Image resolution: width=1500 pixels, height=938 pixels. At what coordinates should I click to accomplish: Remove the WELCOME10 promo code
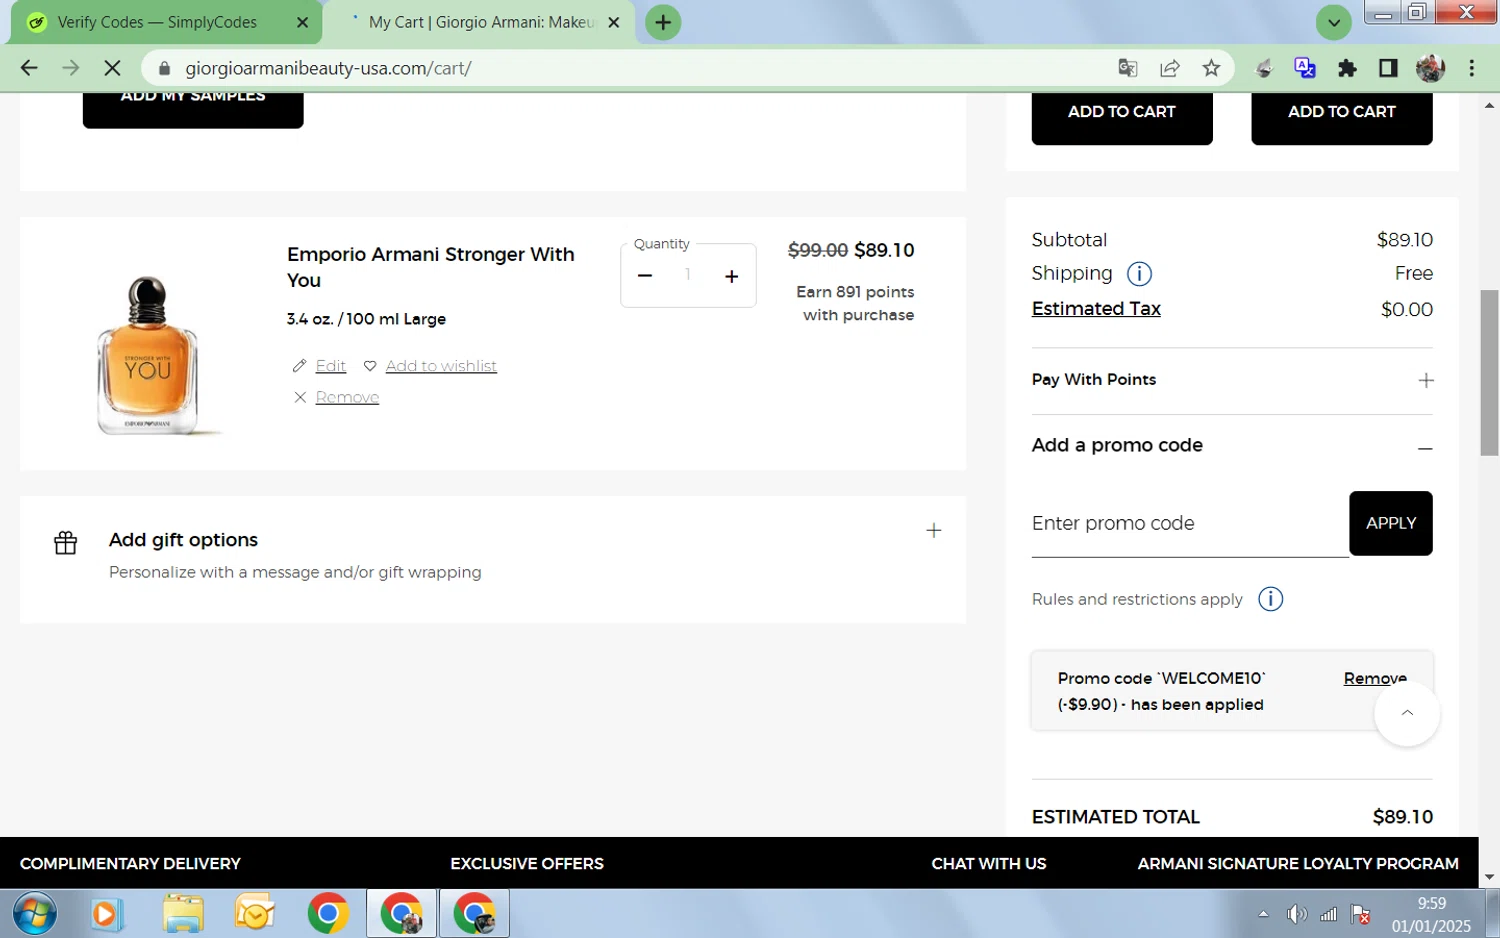pos(1375,678)
